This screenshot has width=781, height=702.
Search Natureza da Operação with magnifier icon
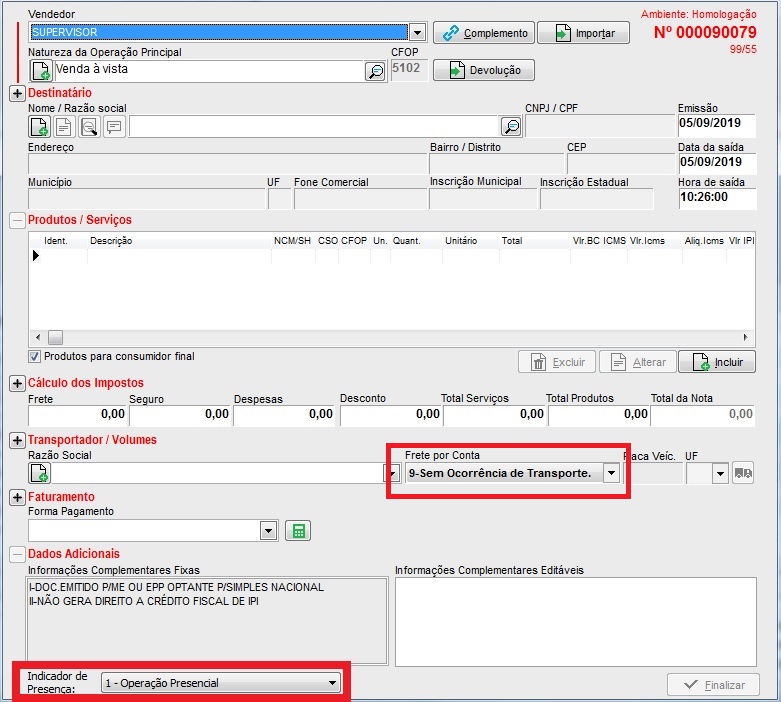point(375,71)
